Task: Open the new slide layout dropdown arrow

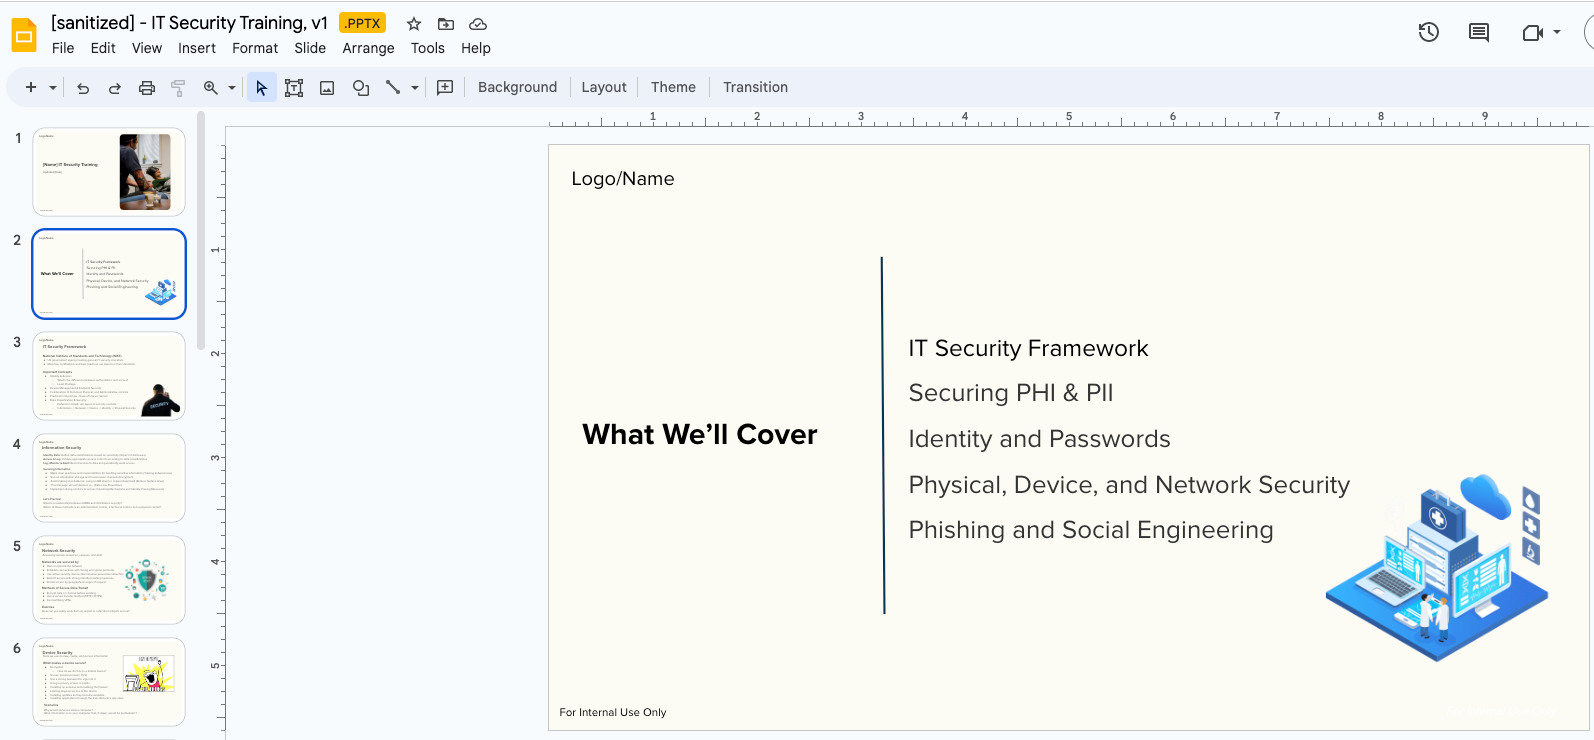Action: tap(53, 88)
